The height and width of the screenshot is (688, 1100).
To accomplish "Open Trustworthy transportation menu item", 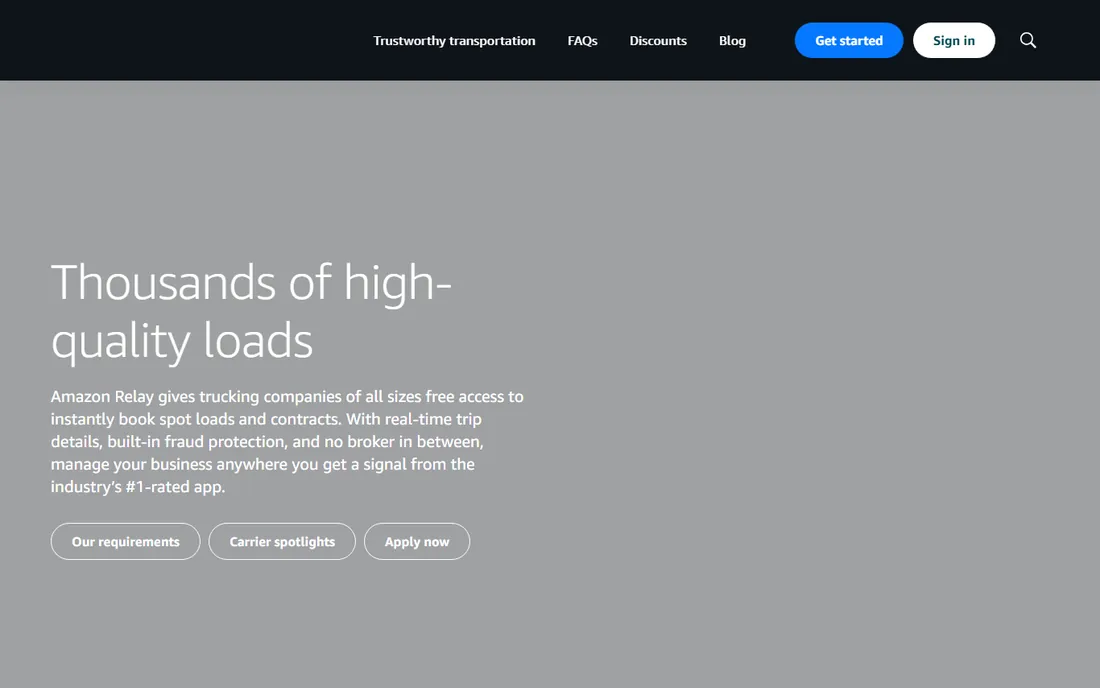I will coord(454,41).
